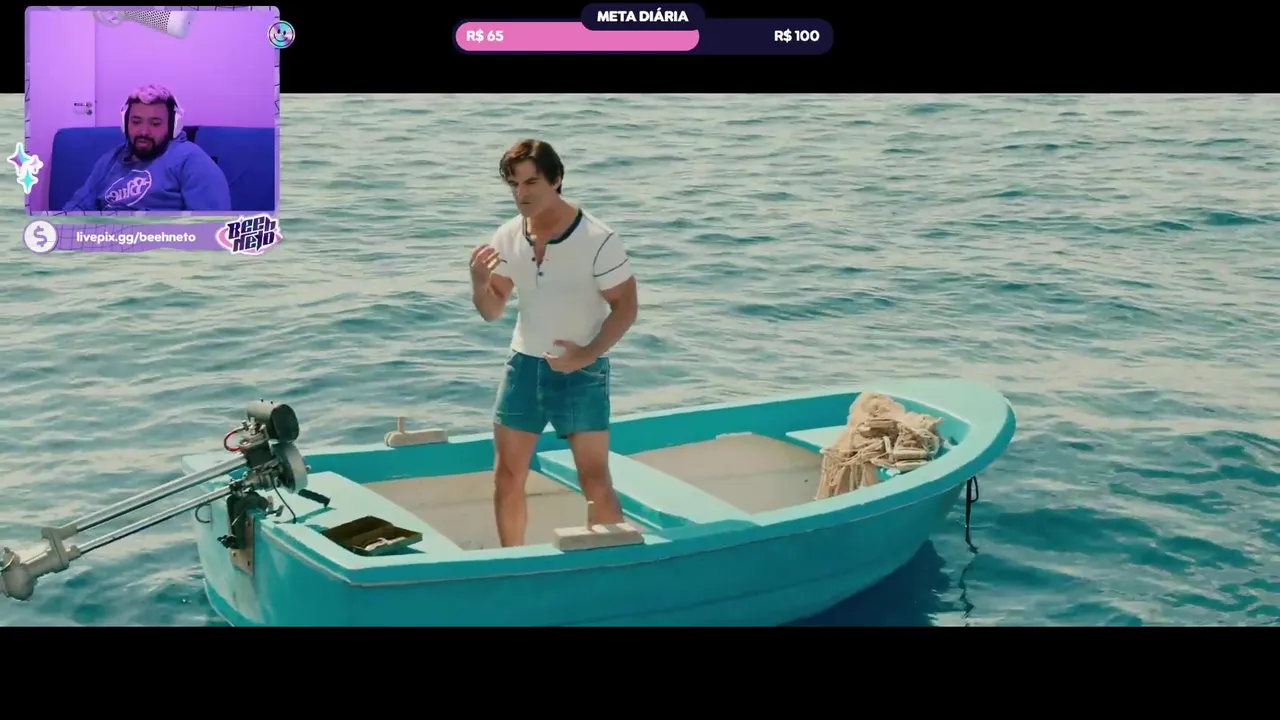Click the movie video frame

[x=640, y=360]
